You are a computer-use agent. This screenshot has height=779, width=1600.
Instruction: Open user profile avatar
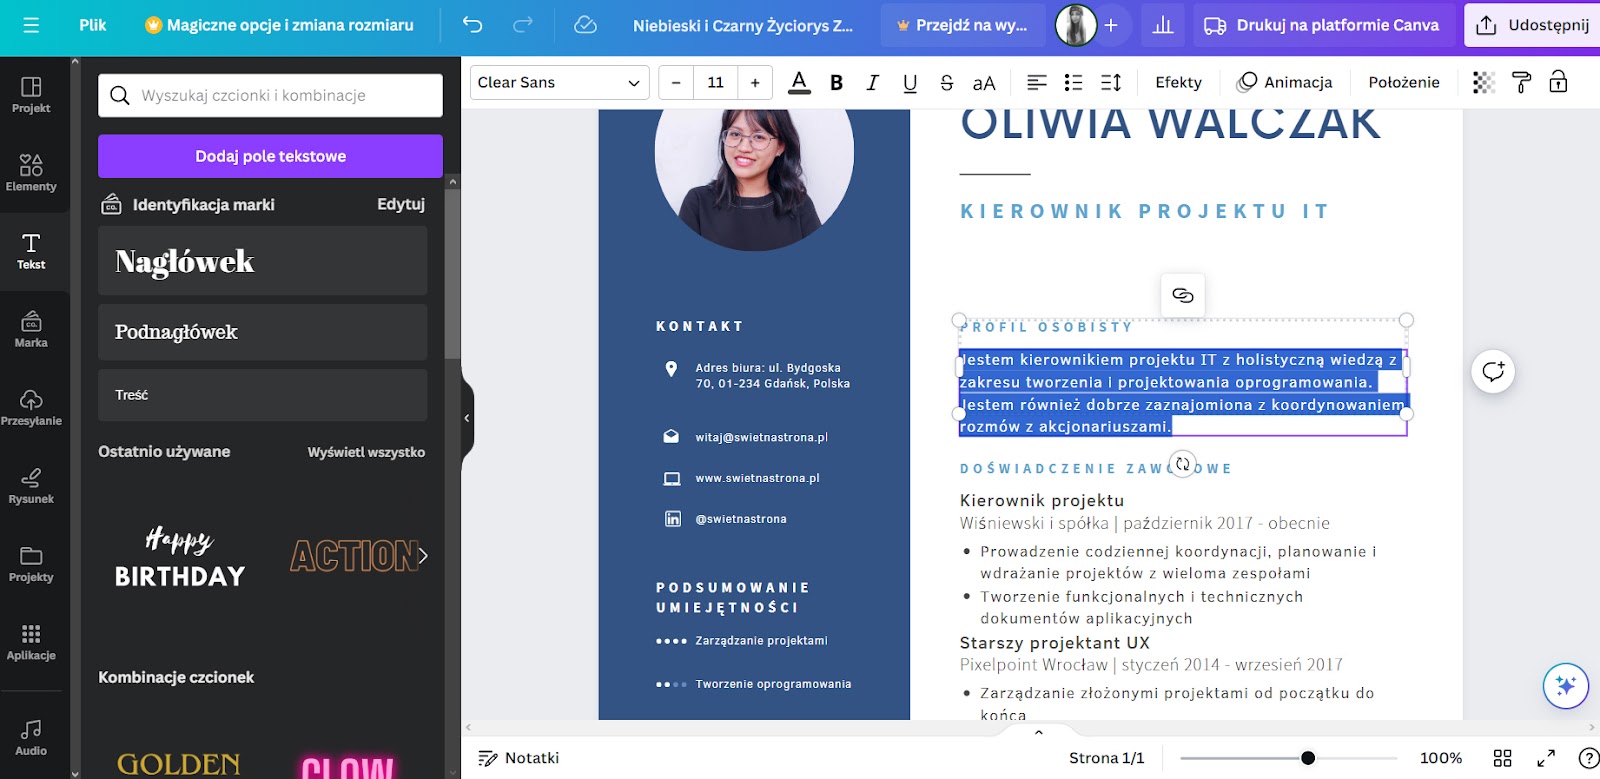click(1076, 25)
